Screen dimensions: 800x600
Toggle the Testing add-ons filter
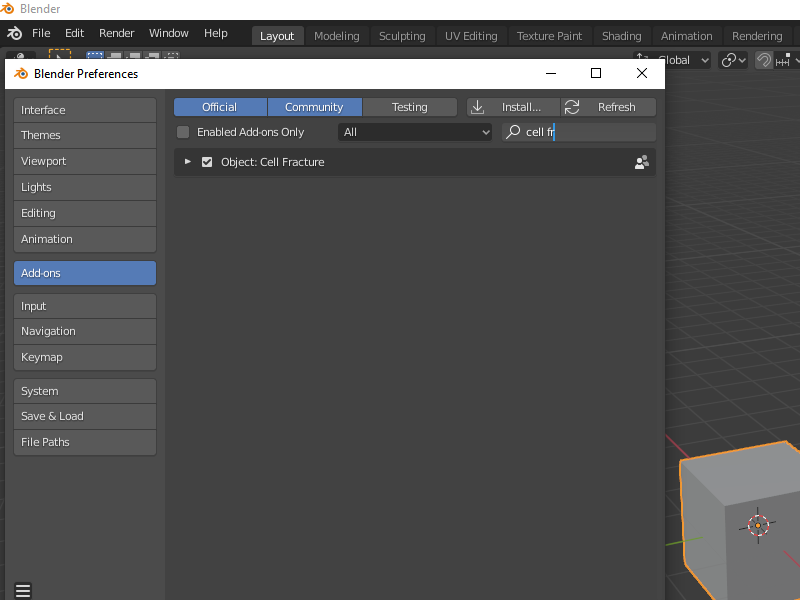click(x=410, y=107)
